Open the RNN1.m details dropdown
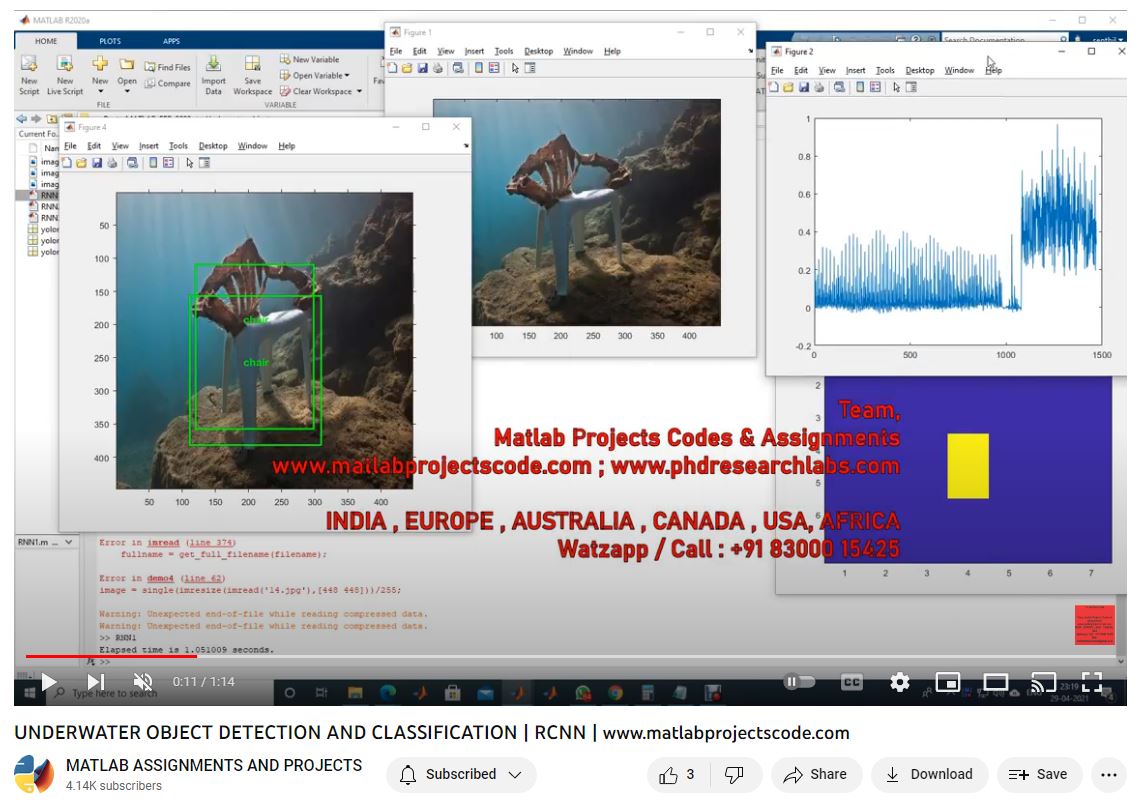This screenshot has width=1140, height=806. [68, 542]
